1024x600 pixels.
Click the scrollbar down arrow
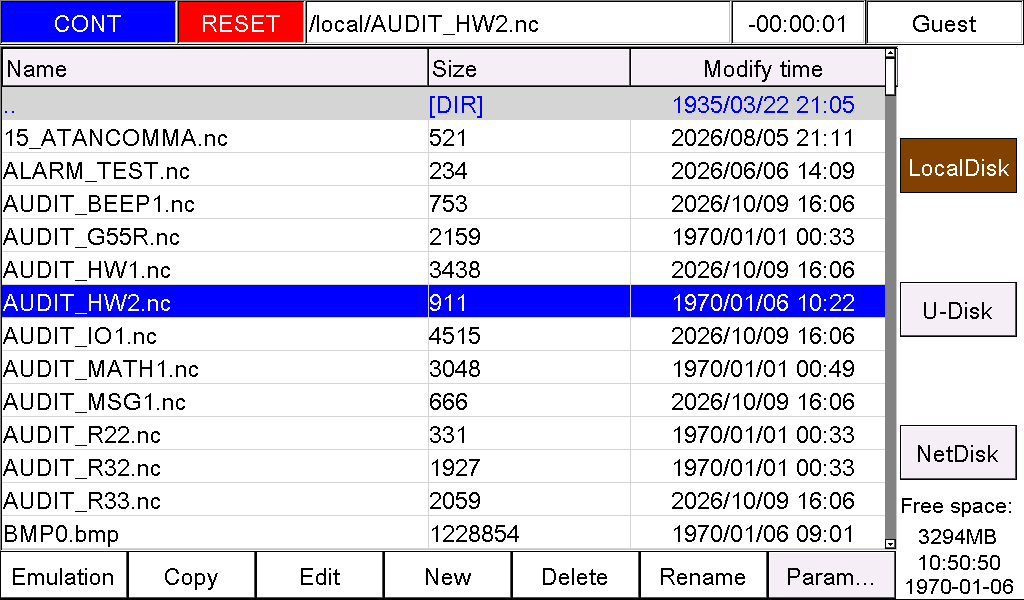[890, 543]
